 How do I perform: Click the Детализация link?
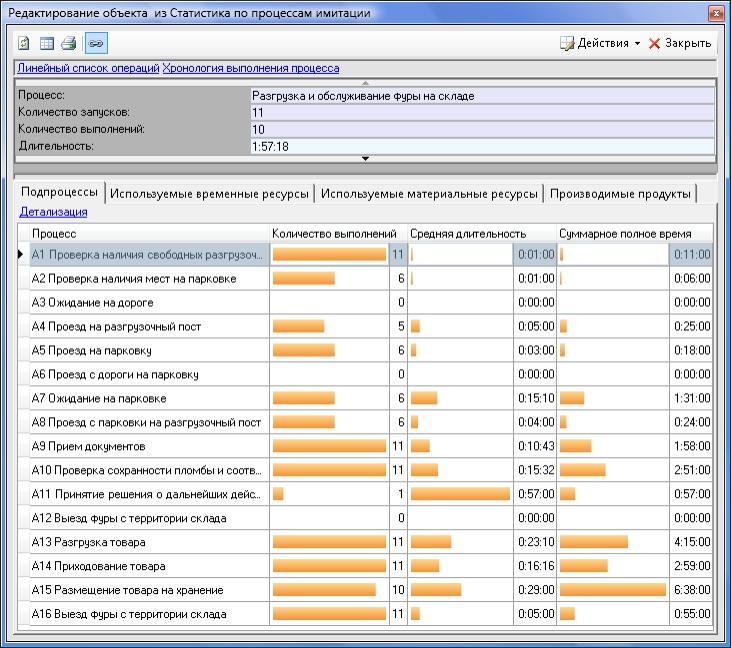[53, 212]
